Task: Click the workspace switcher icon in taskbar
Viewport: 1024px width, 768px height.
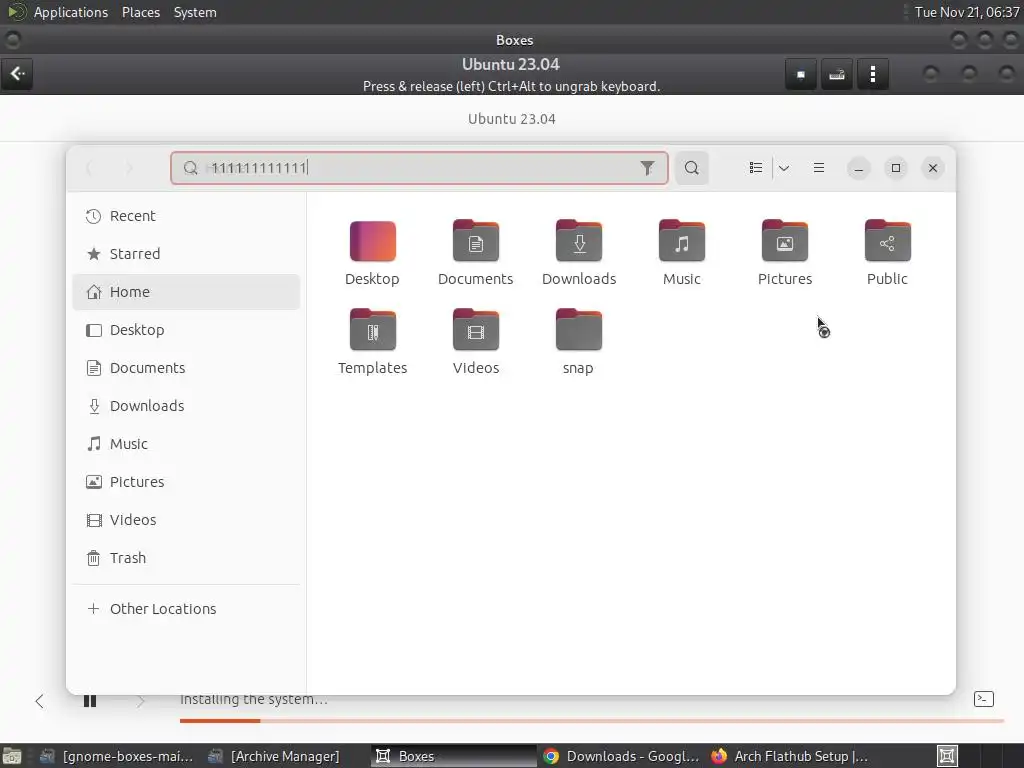Action: point(947,756)
